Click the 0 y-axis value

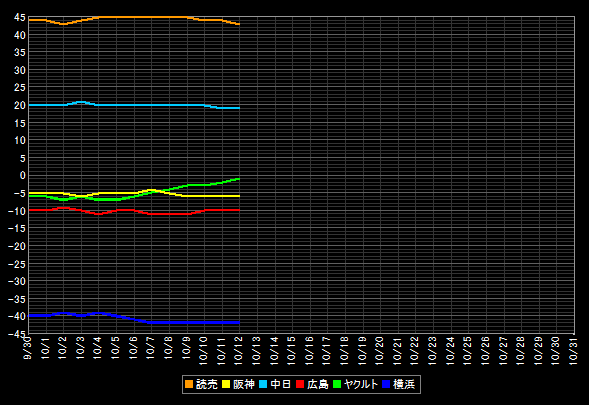click(23, 175)
